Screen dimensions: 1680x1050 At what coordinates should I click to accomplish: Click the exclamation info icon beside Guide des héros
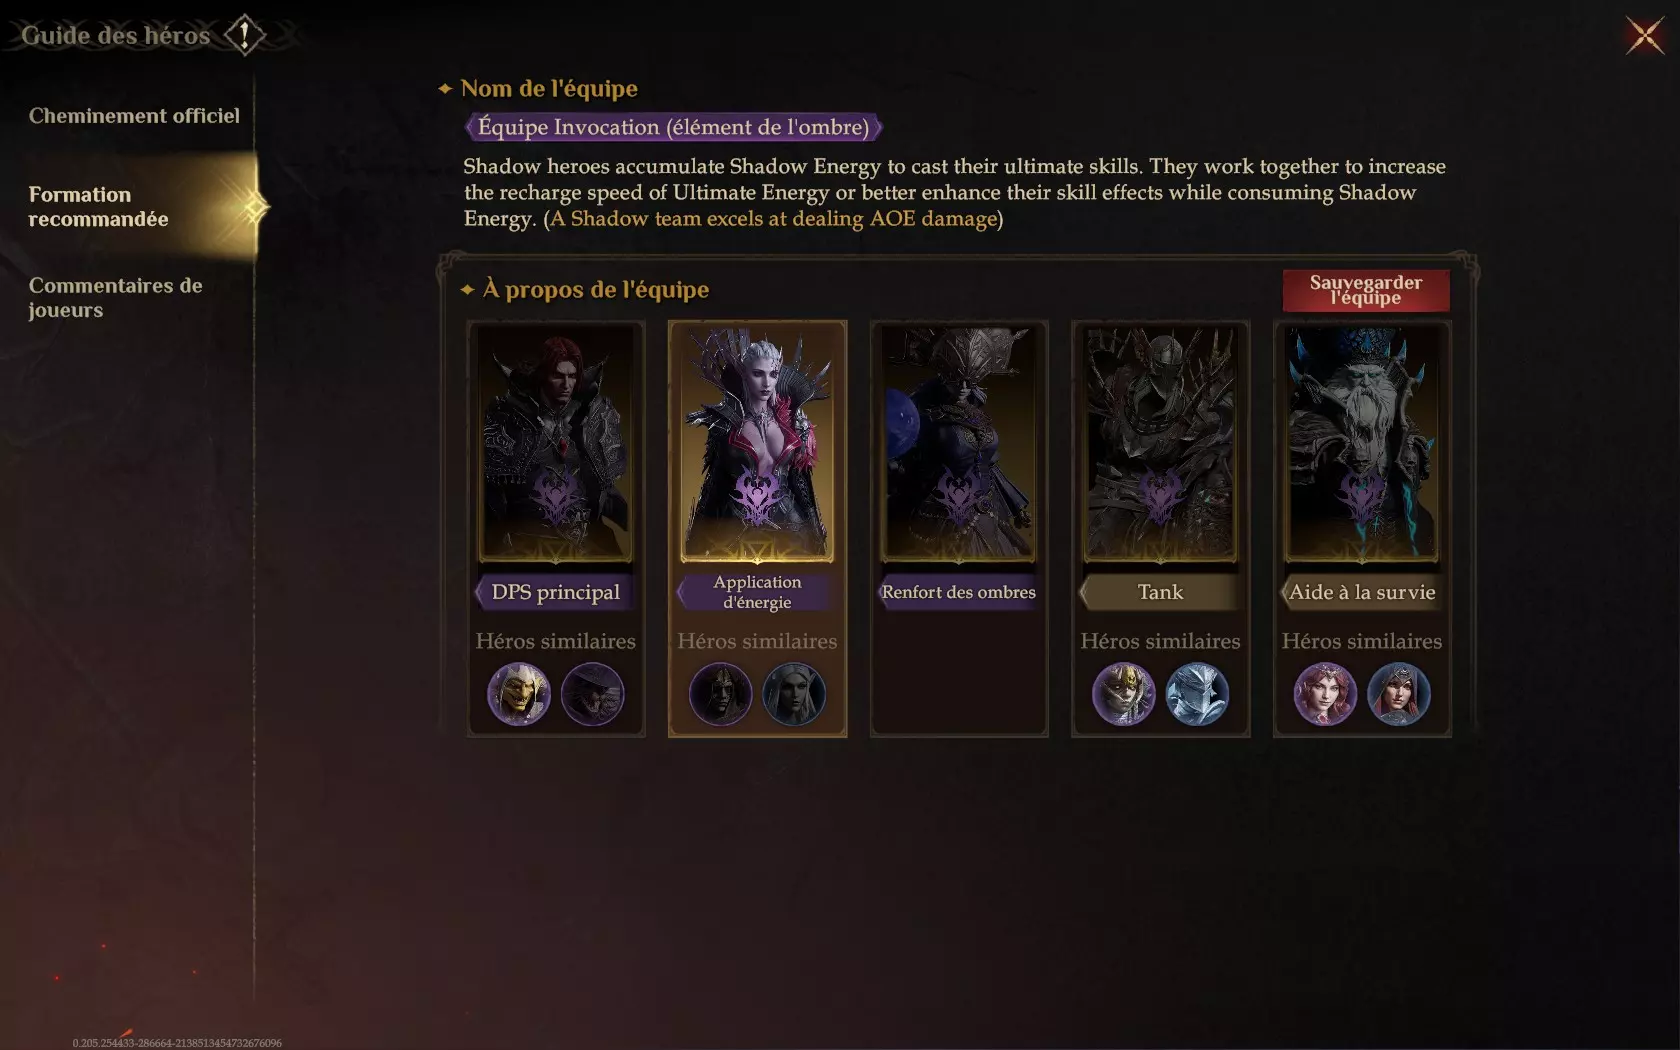click(244, 35)
